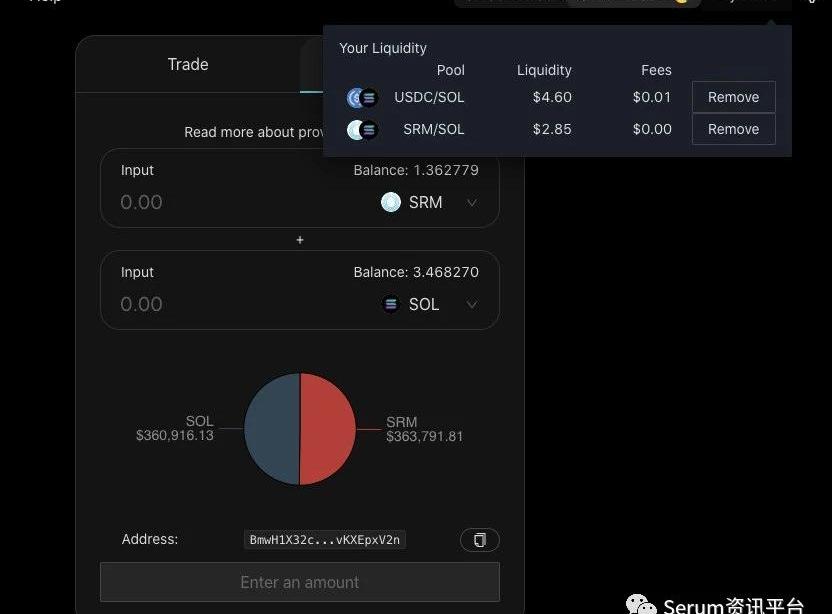The height and width of the screenshot is (614, 832).
Task: Click the SRM pool value $363,791.81
Action: (424, 437)
